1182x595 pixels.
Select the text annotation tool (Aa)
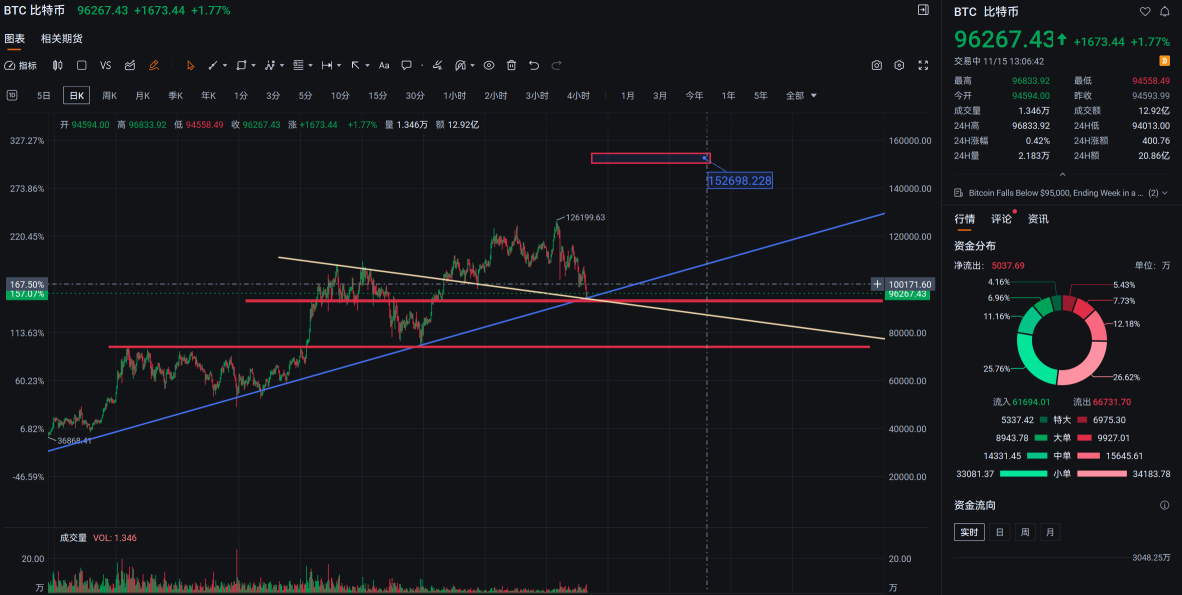pyautogui.click(x=383, y=65)
